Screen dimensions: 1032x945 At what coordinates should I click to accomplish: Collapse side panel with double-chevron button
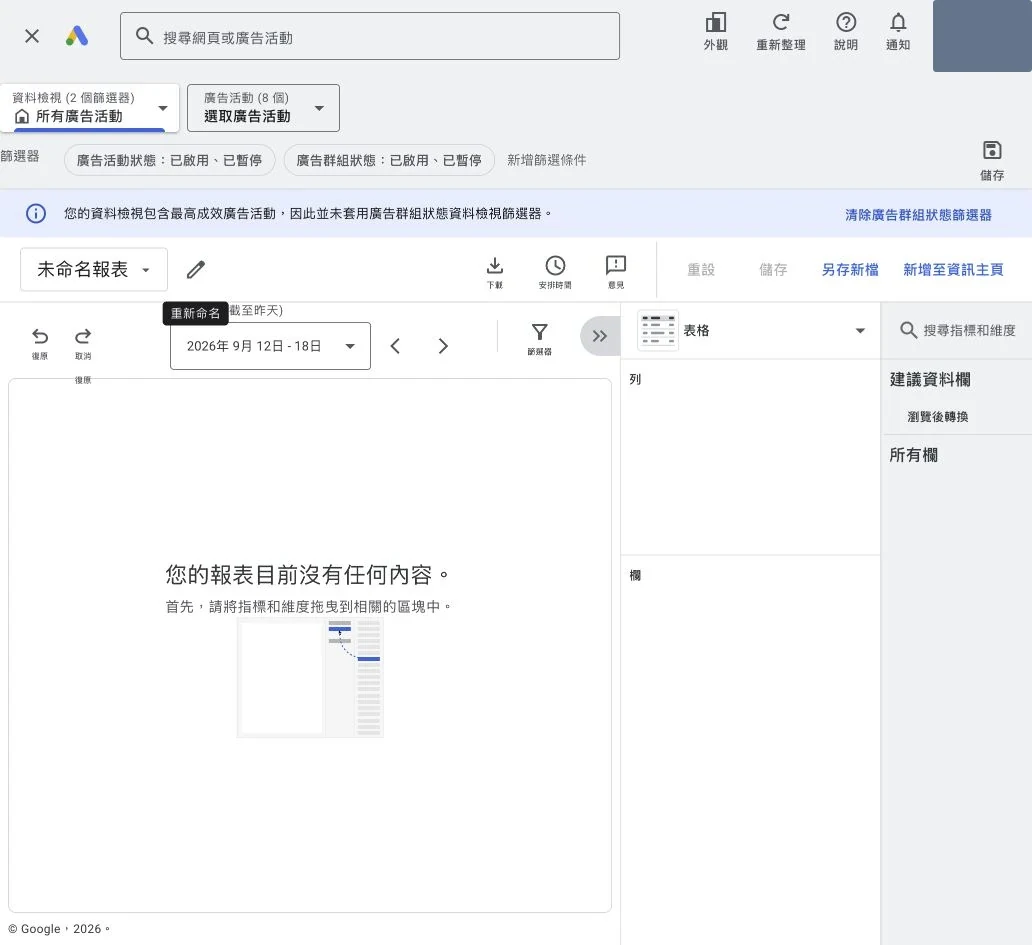(x=600, y=336)
